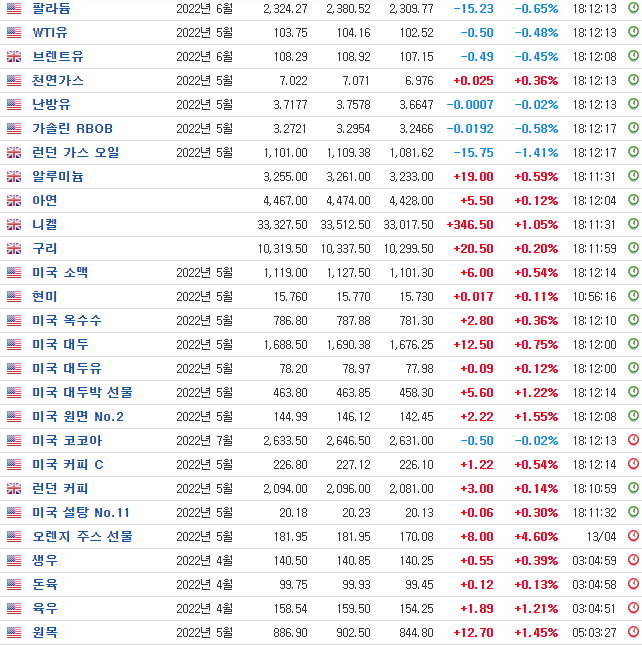Click the green clock icon in 구리 row
Viewport: 642px width, 645px height.
click(x=633, y=247)
